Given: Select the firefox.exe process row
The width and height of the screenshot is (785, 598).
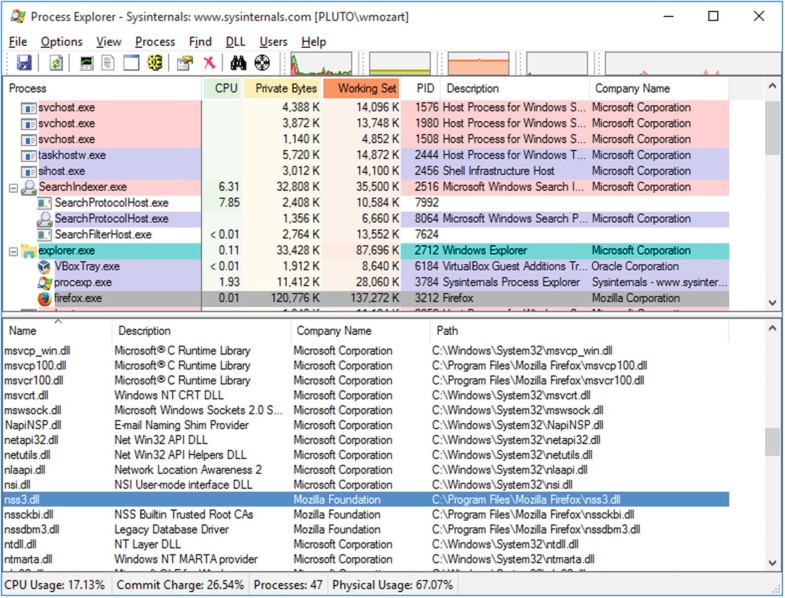Looking at the screenshot, I should [366, 298].
